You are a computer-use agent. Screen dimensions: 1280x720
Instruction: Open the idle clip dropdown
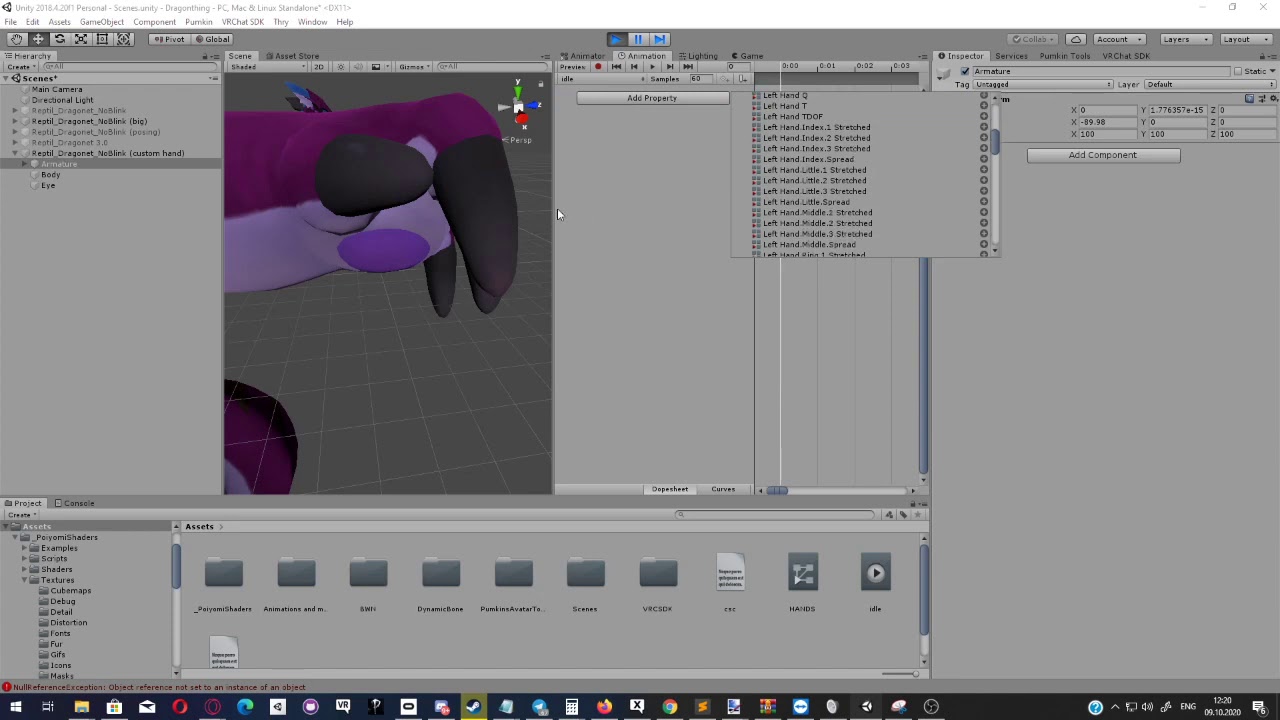tap(600, 79)
